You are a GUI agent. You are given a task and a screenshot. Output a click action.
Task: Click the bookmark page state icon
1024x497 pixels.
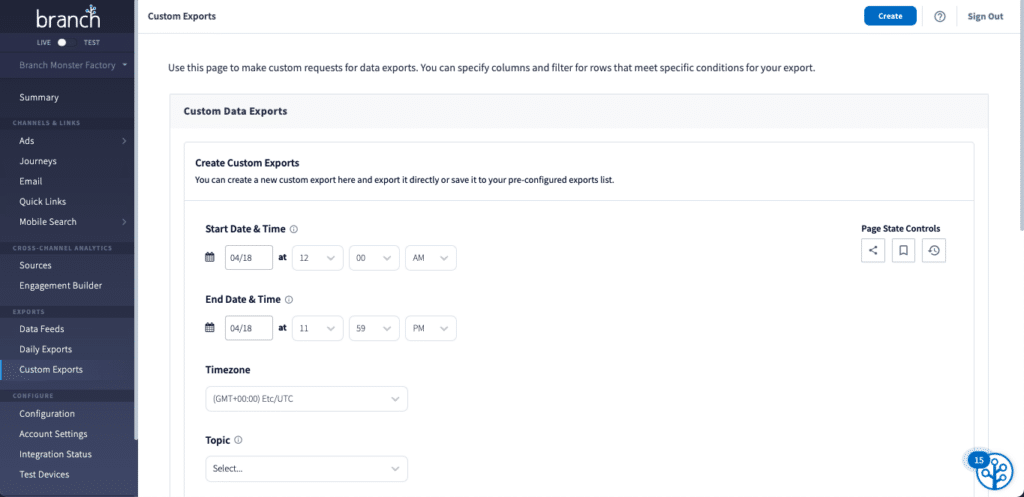(x=903, y=250)
